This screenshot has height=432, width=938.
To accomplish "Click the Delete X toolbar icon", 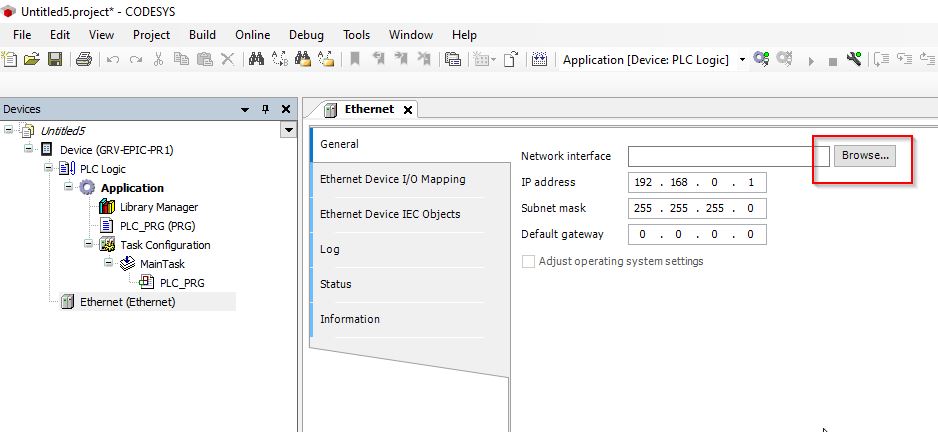I will click(227, 59).
